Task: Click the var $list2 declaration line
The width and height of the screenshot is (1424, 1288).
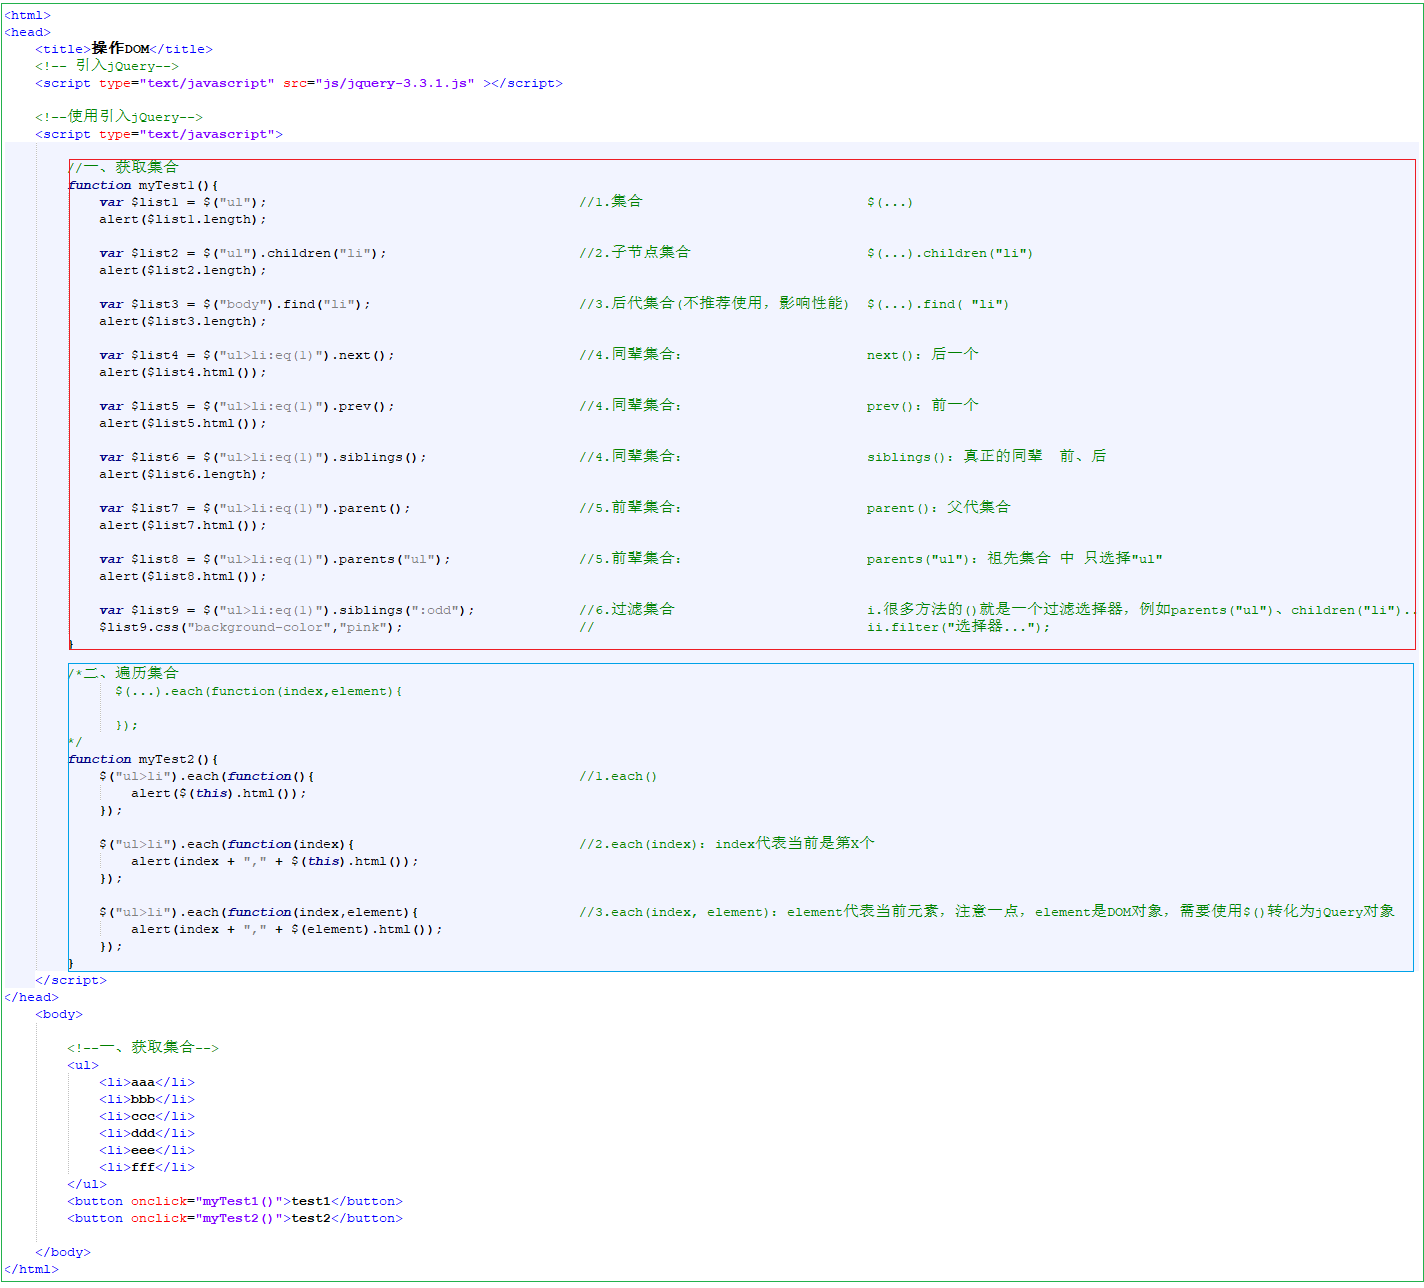Action: click(x=242, y=253)
